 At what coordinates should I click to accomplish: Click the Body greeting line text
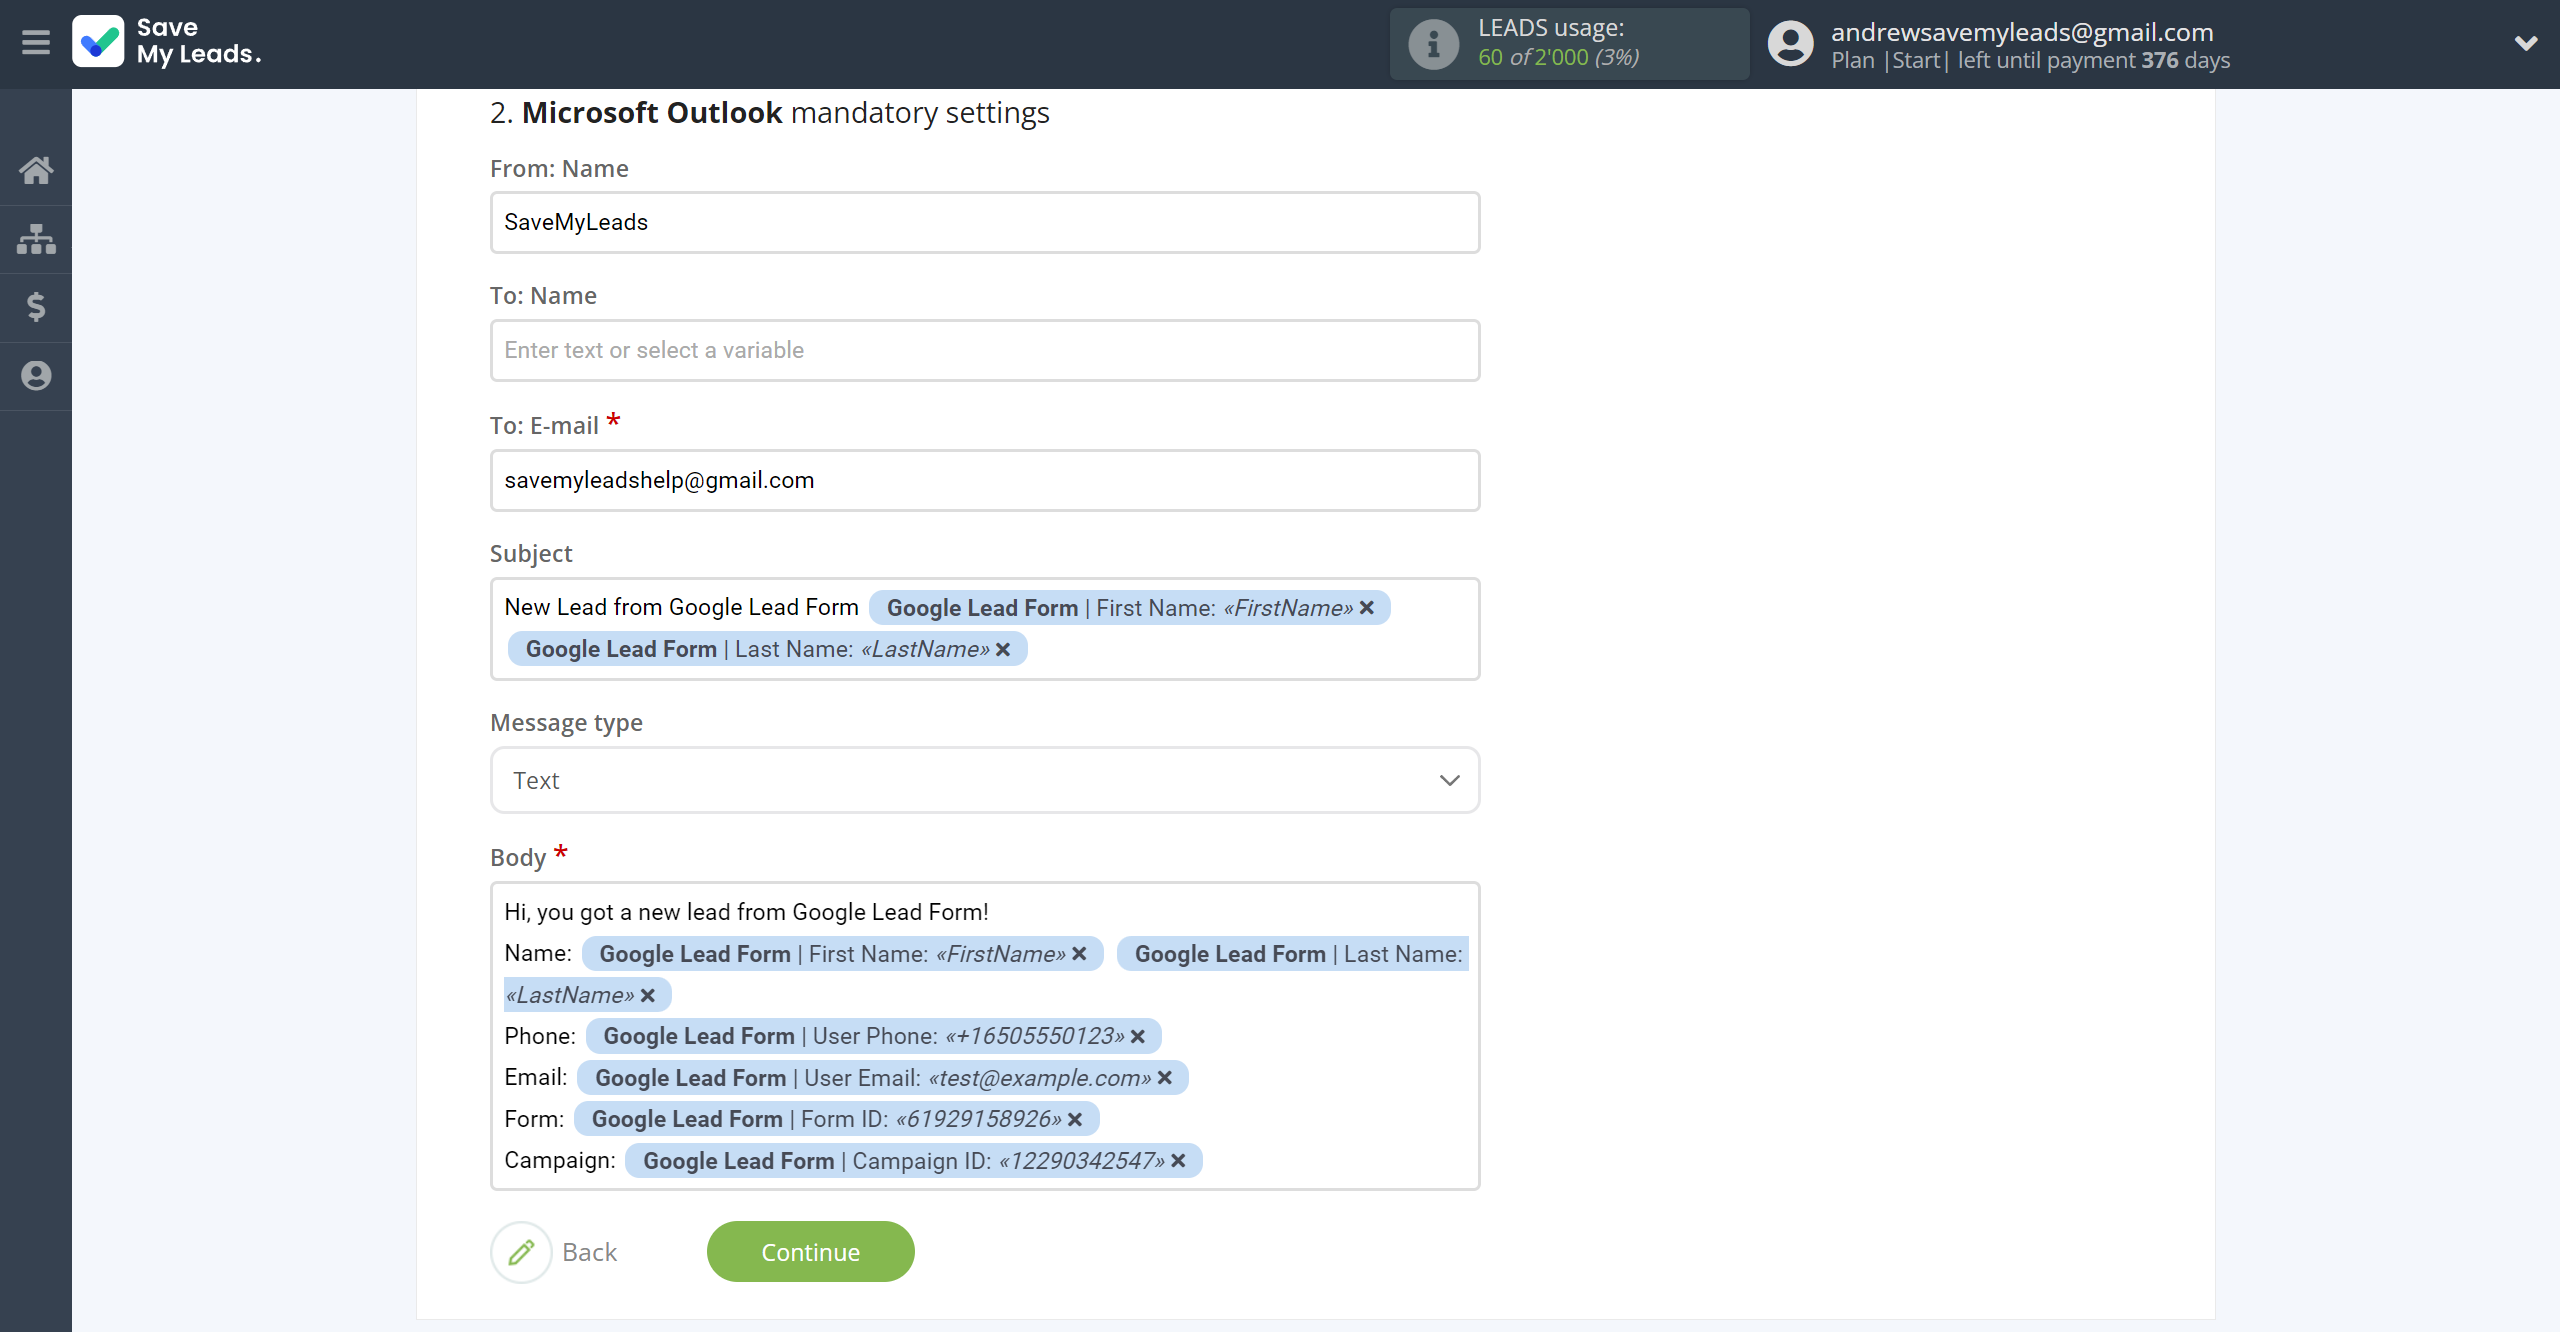click(x=746, y=912)
